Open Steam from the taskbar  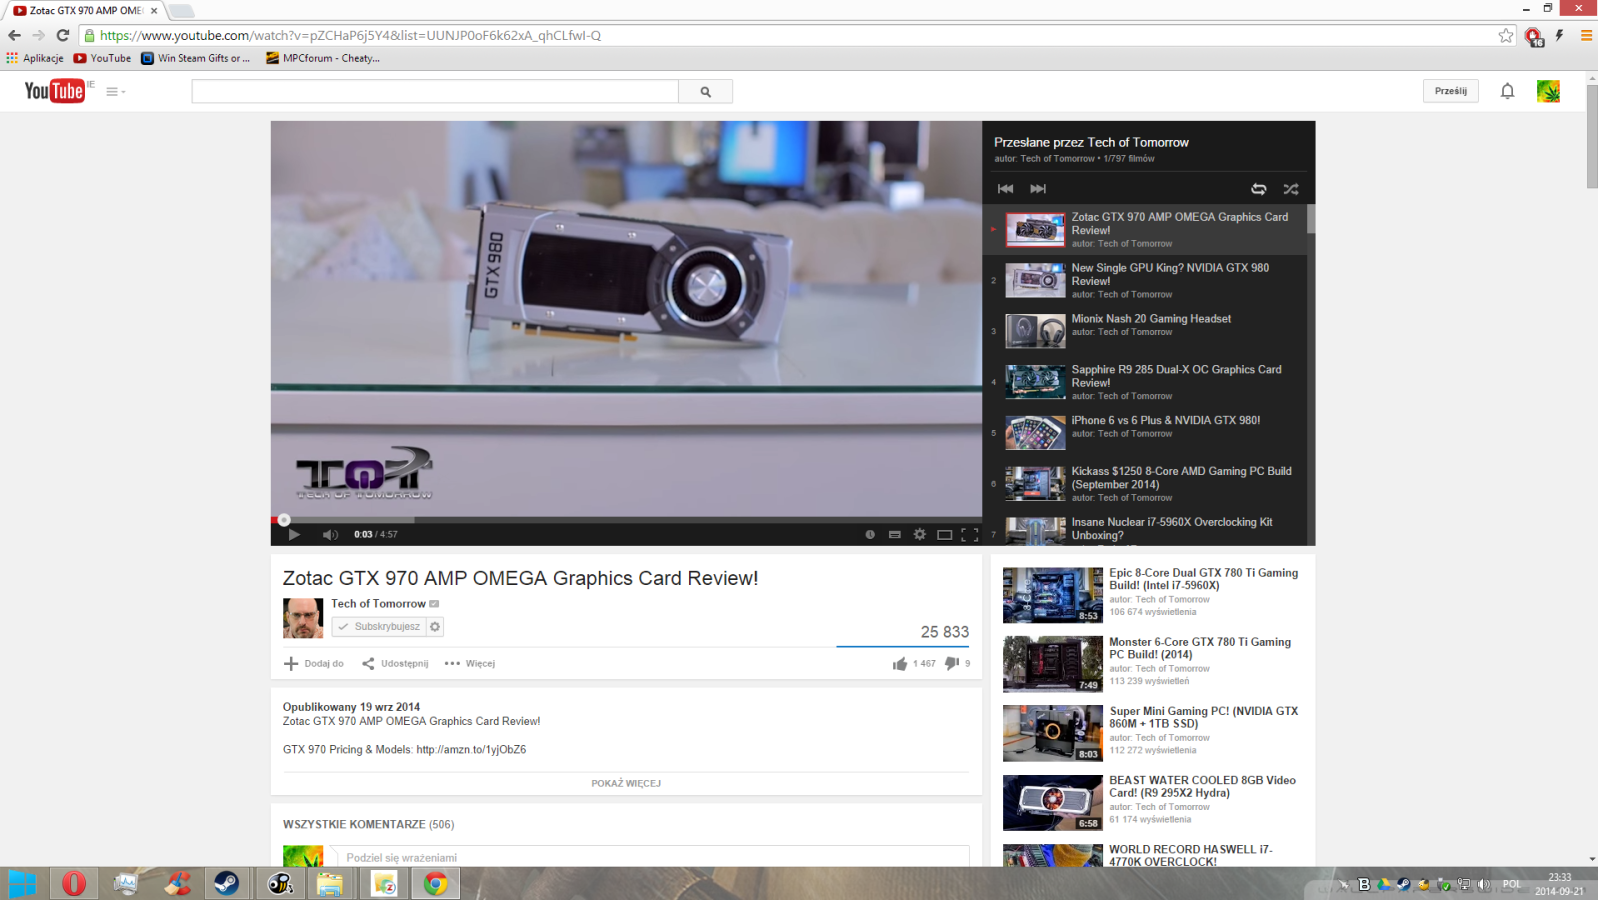point(227,884)
